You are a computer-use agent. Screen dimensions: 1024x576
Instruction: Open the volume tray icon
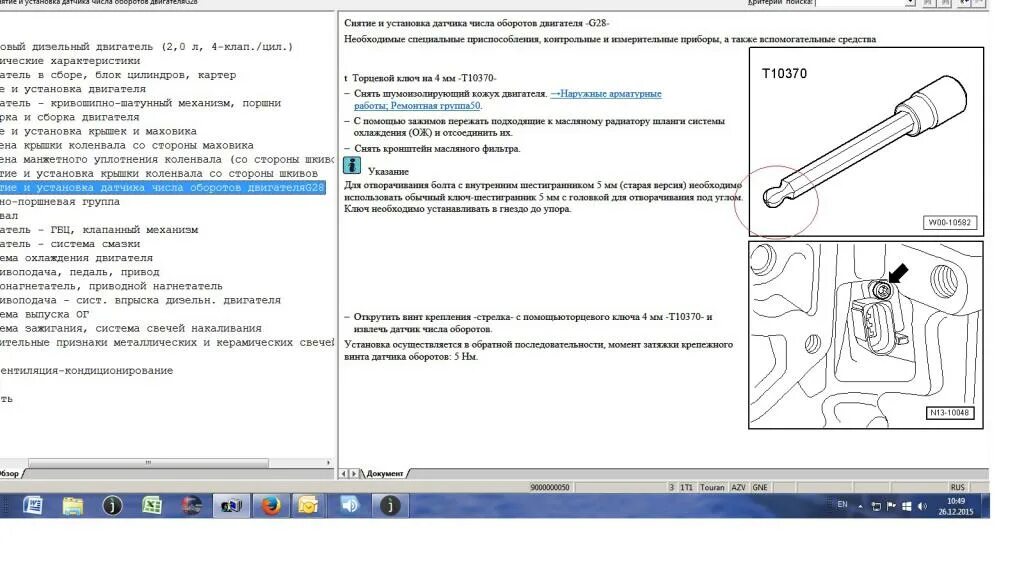(x=921, y=506)
